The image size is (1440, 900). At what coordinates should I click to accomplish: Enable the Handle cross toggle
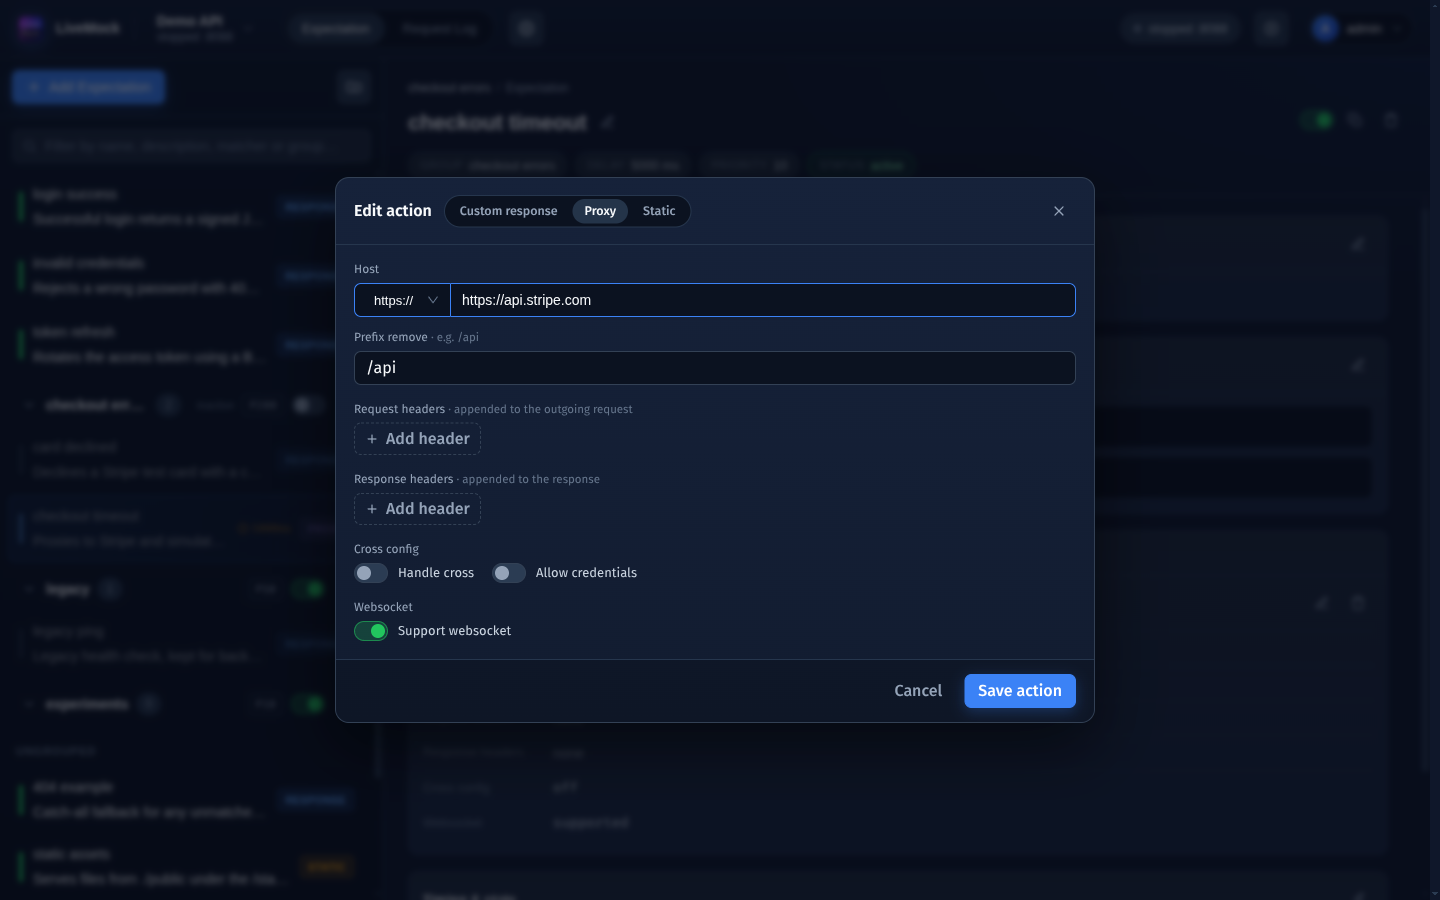point(371,573)
